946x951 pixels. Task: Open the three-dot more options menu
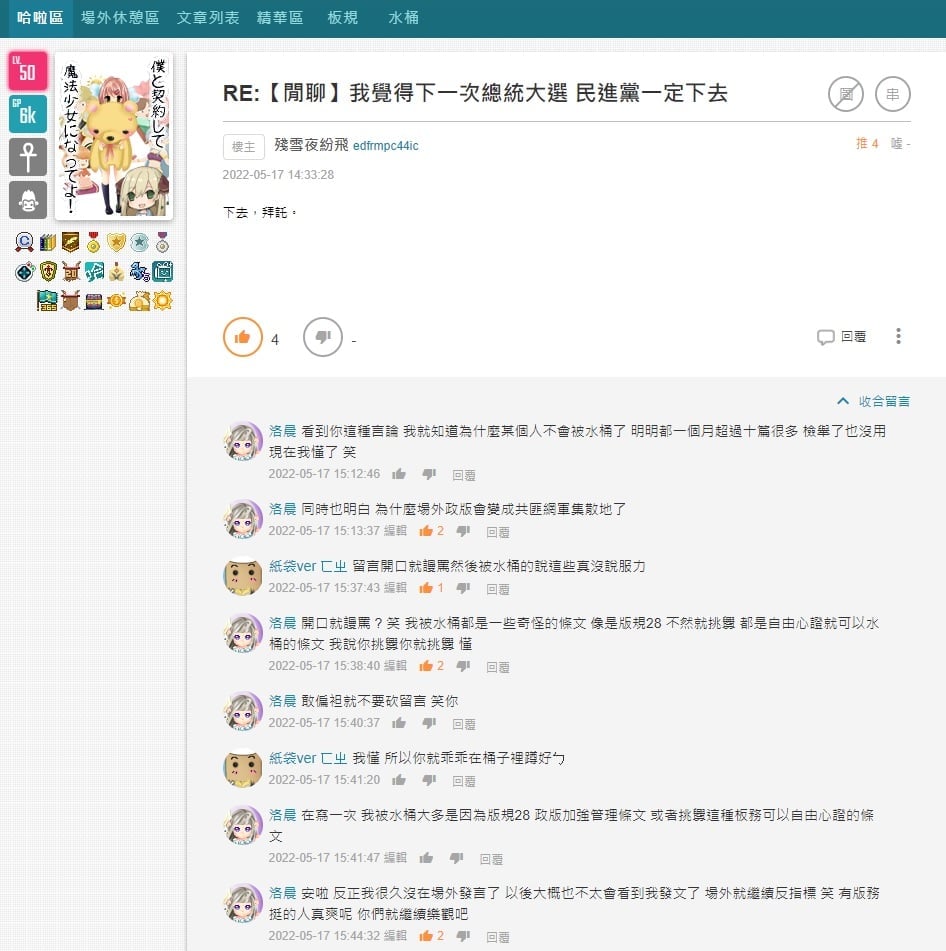pos(898,337)
